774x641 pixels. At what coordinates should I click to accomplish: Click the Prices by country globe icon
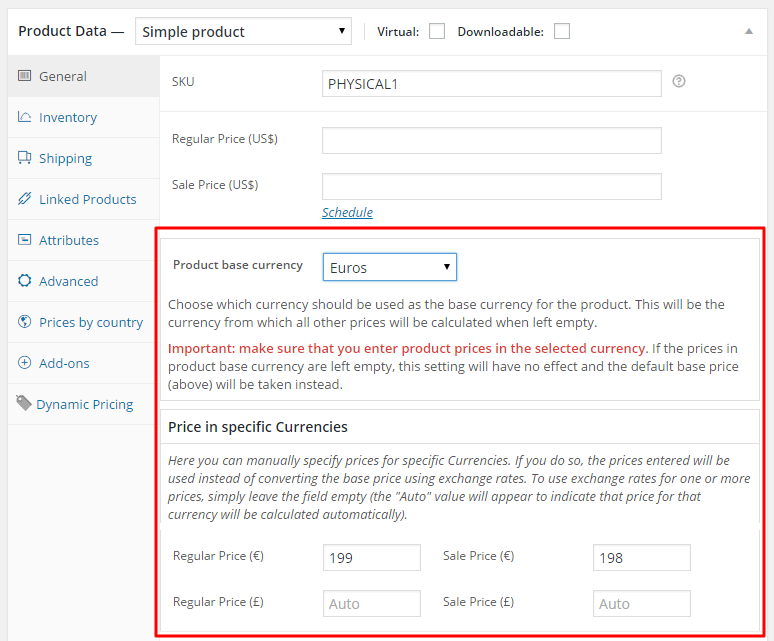click(x=25, y=322)
